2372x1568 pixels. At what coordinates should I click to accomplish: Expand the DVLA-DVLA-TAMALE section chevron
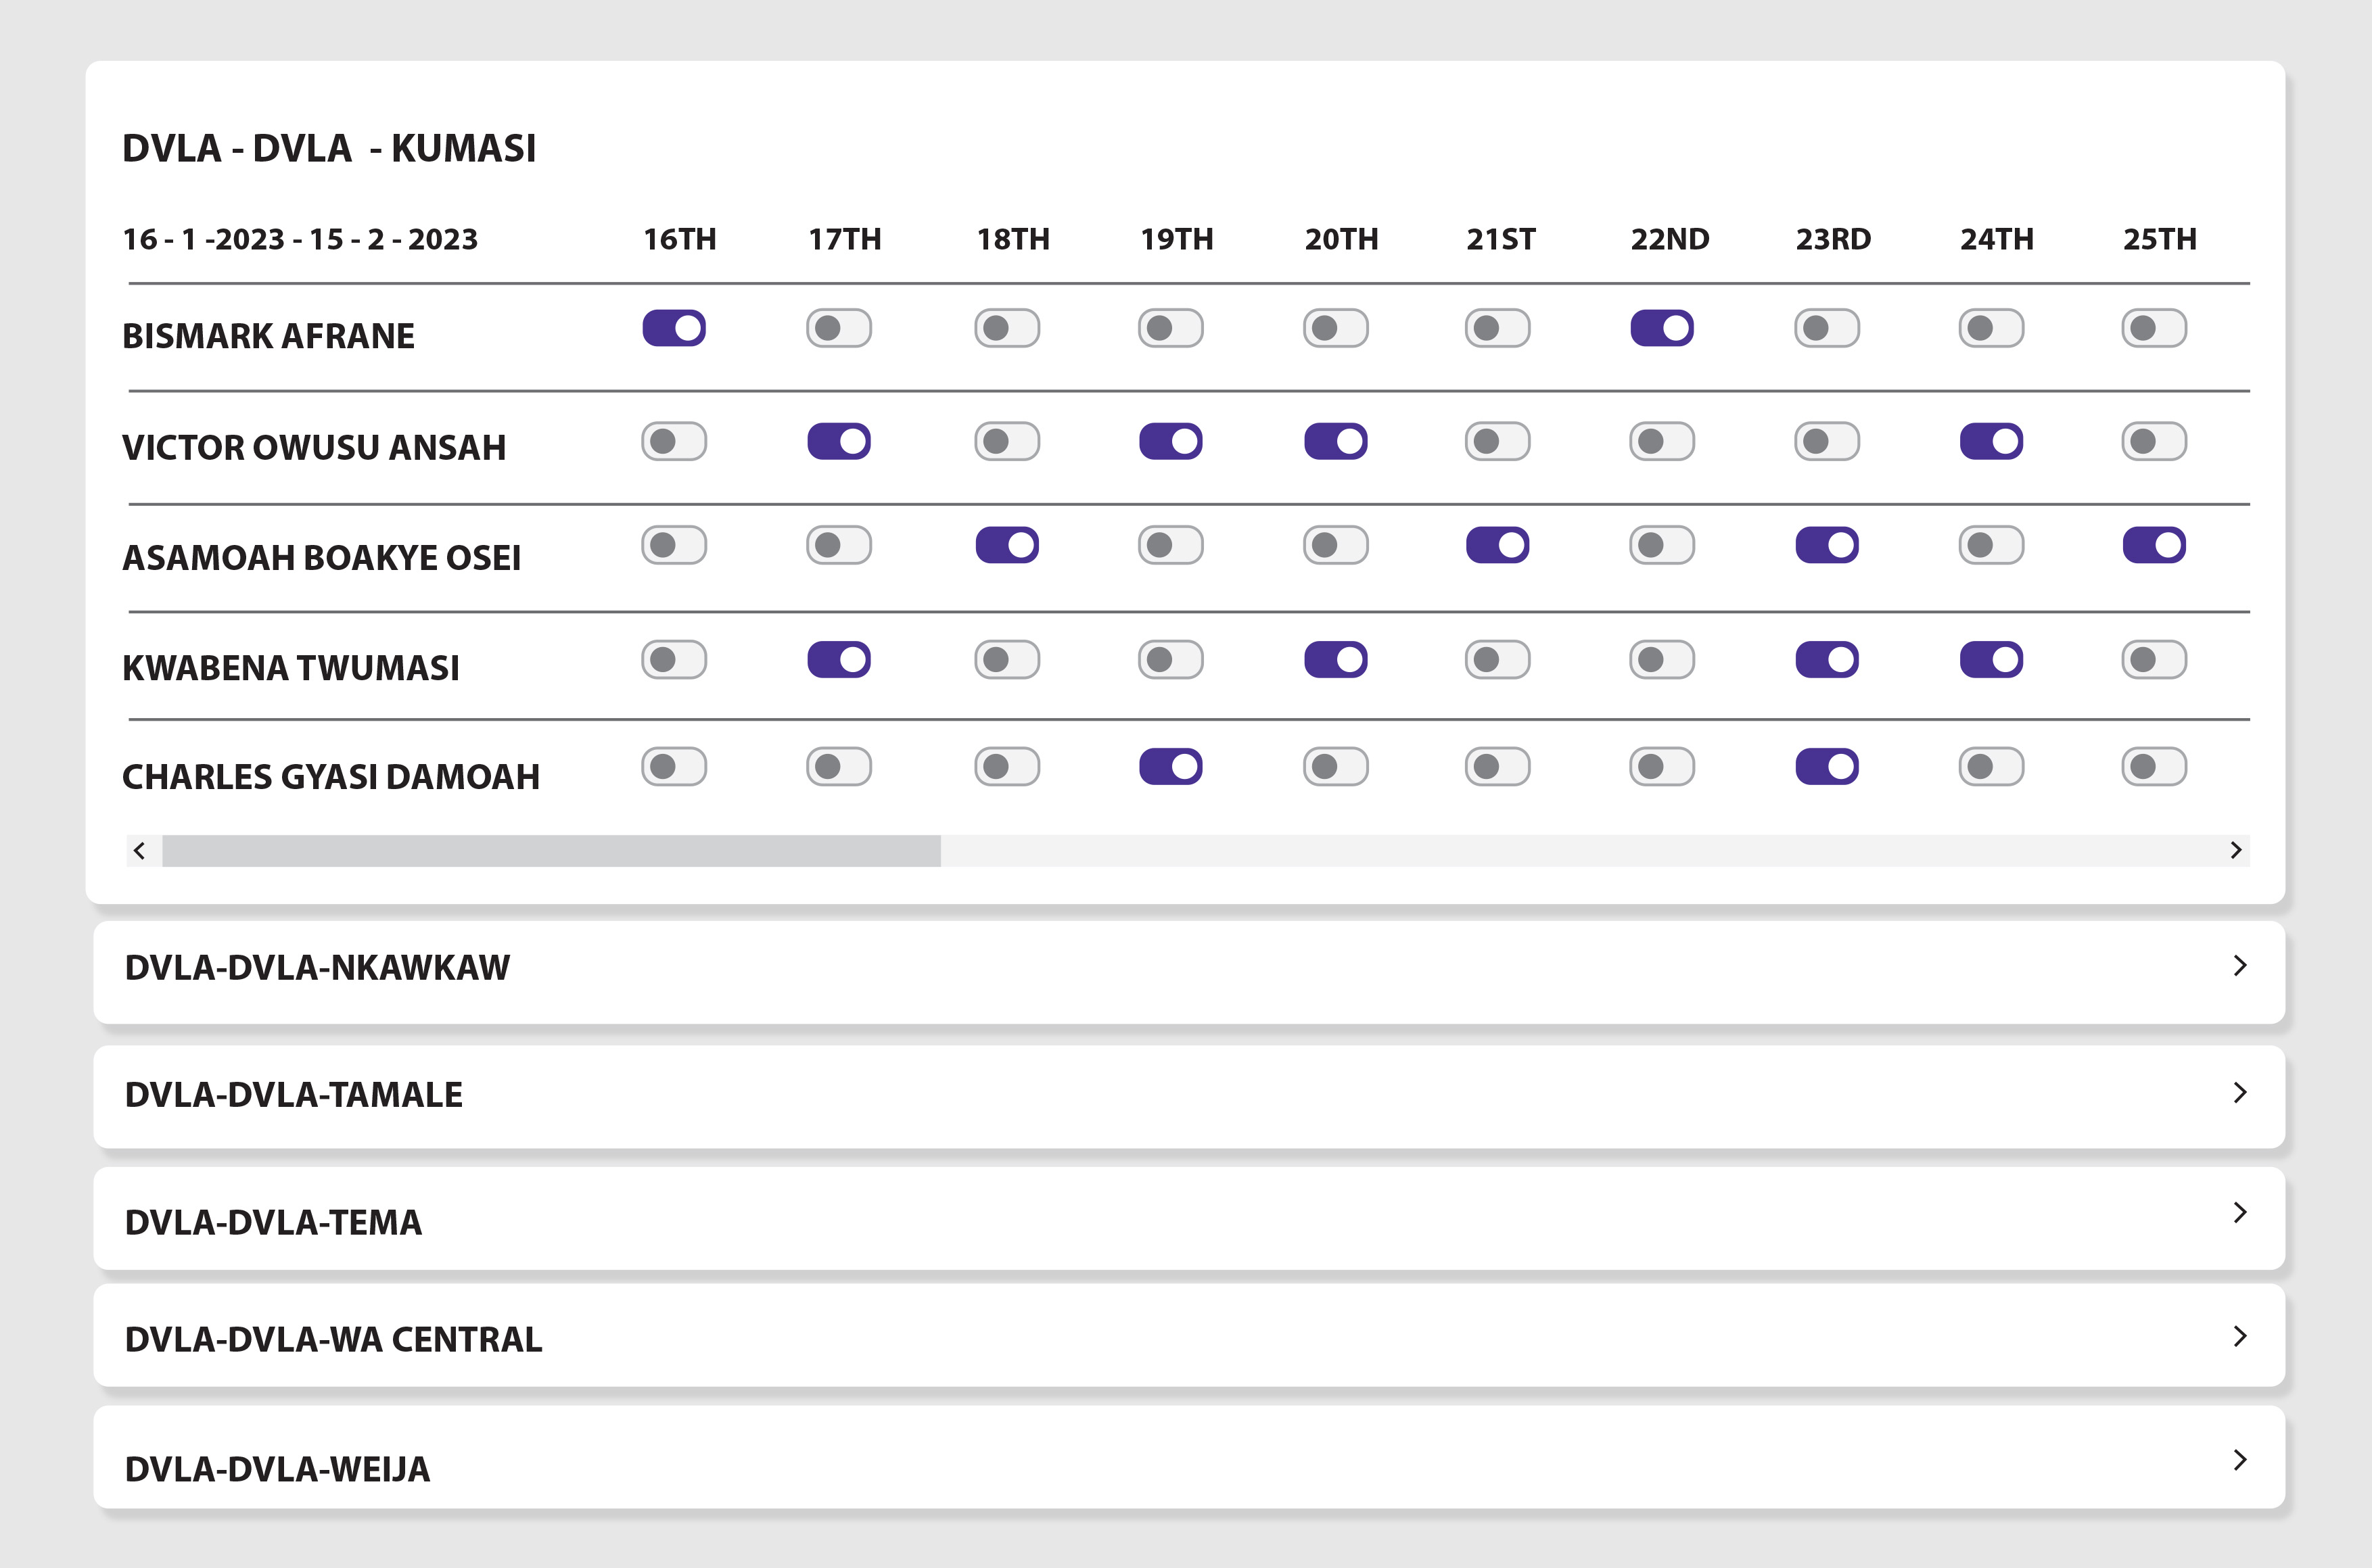point(2240,1093)
